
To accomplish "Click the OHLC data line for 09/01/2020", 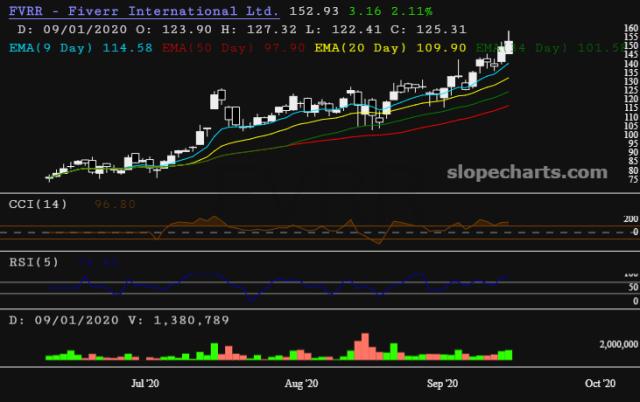I will tap(242, 29).
